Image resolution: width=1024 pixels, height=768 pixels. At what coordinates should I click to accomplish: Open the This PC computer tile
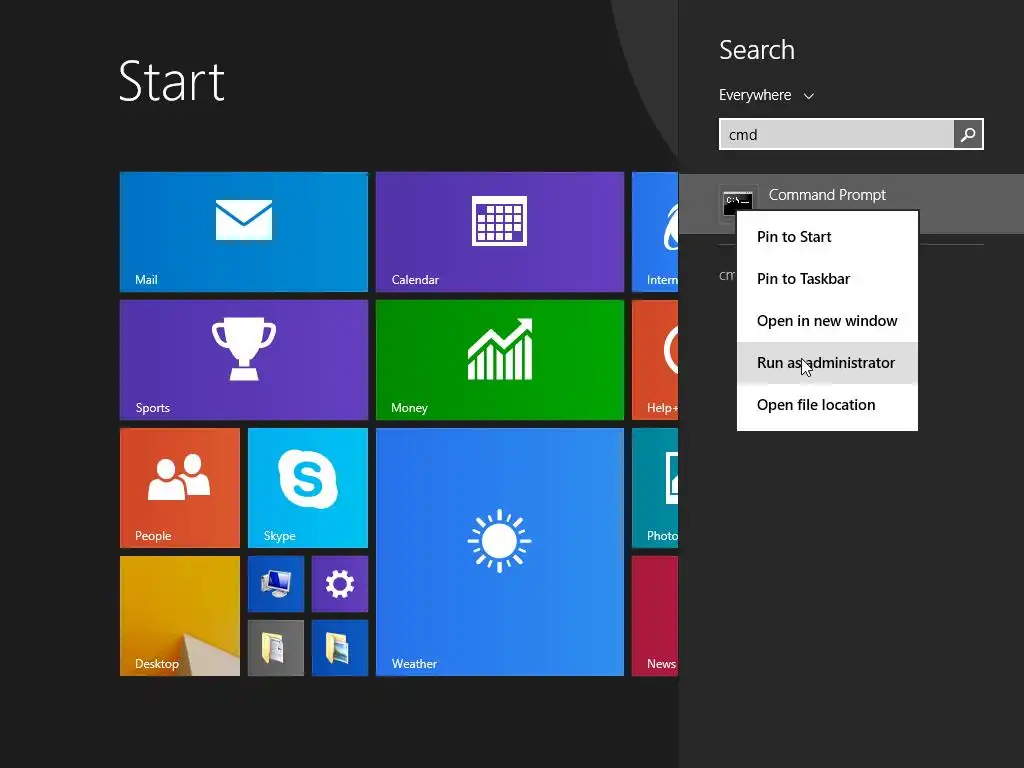pyautogui.click(x=276, y=584)
